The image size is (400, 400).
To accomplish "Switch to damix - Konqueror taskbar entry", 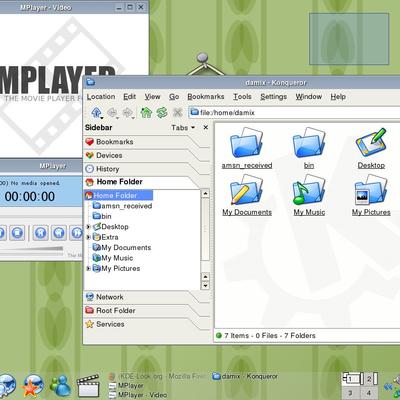I will (245, 376).
